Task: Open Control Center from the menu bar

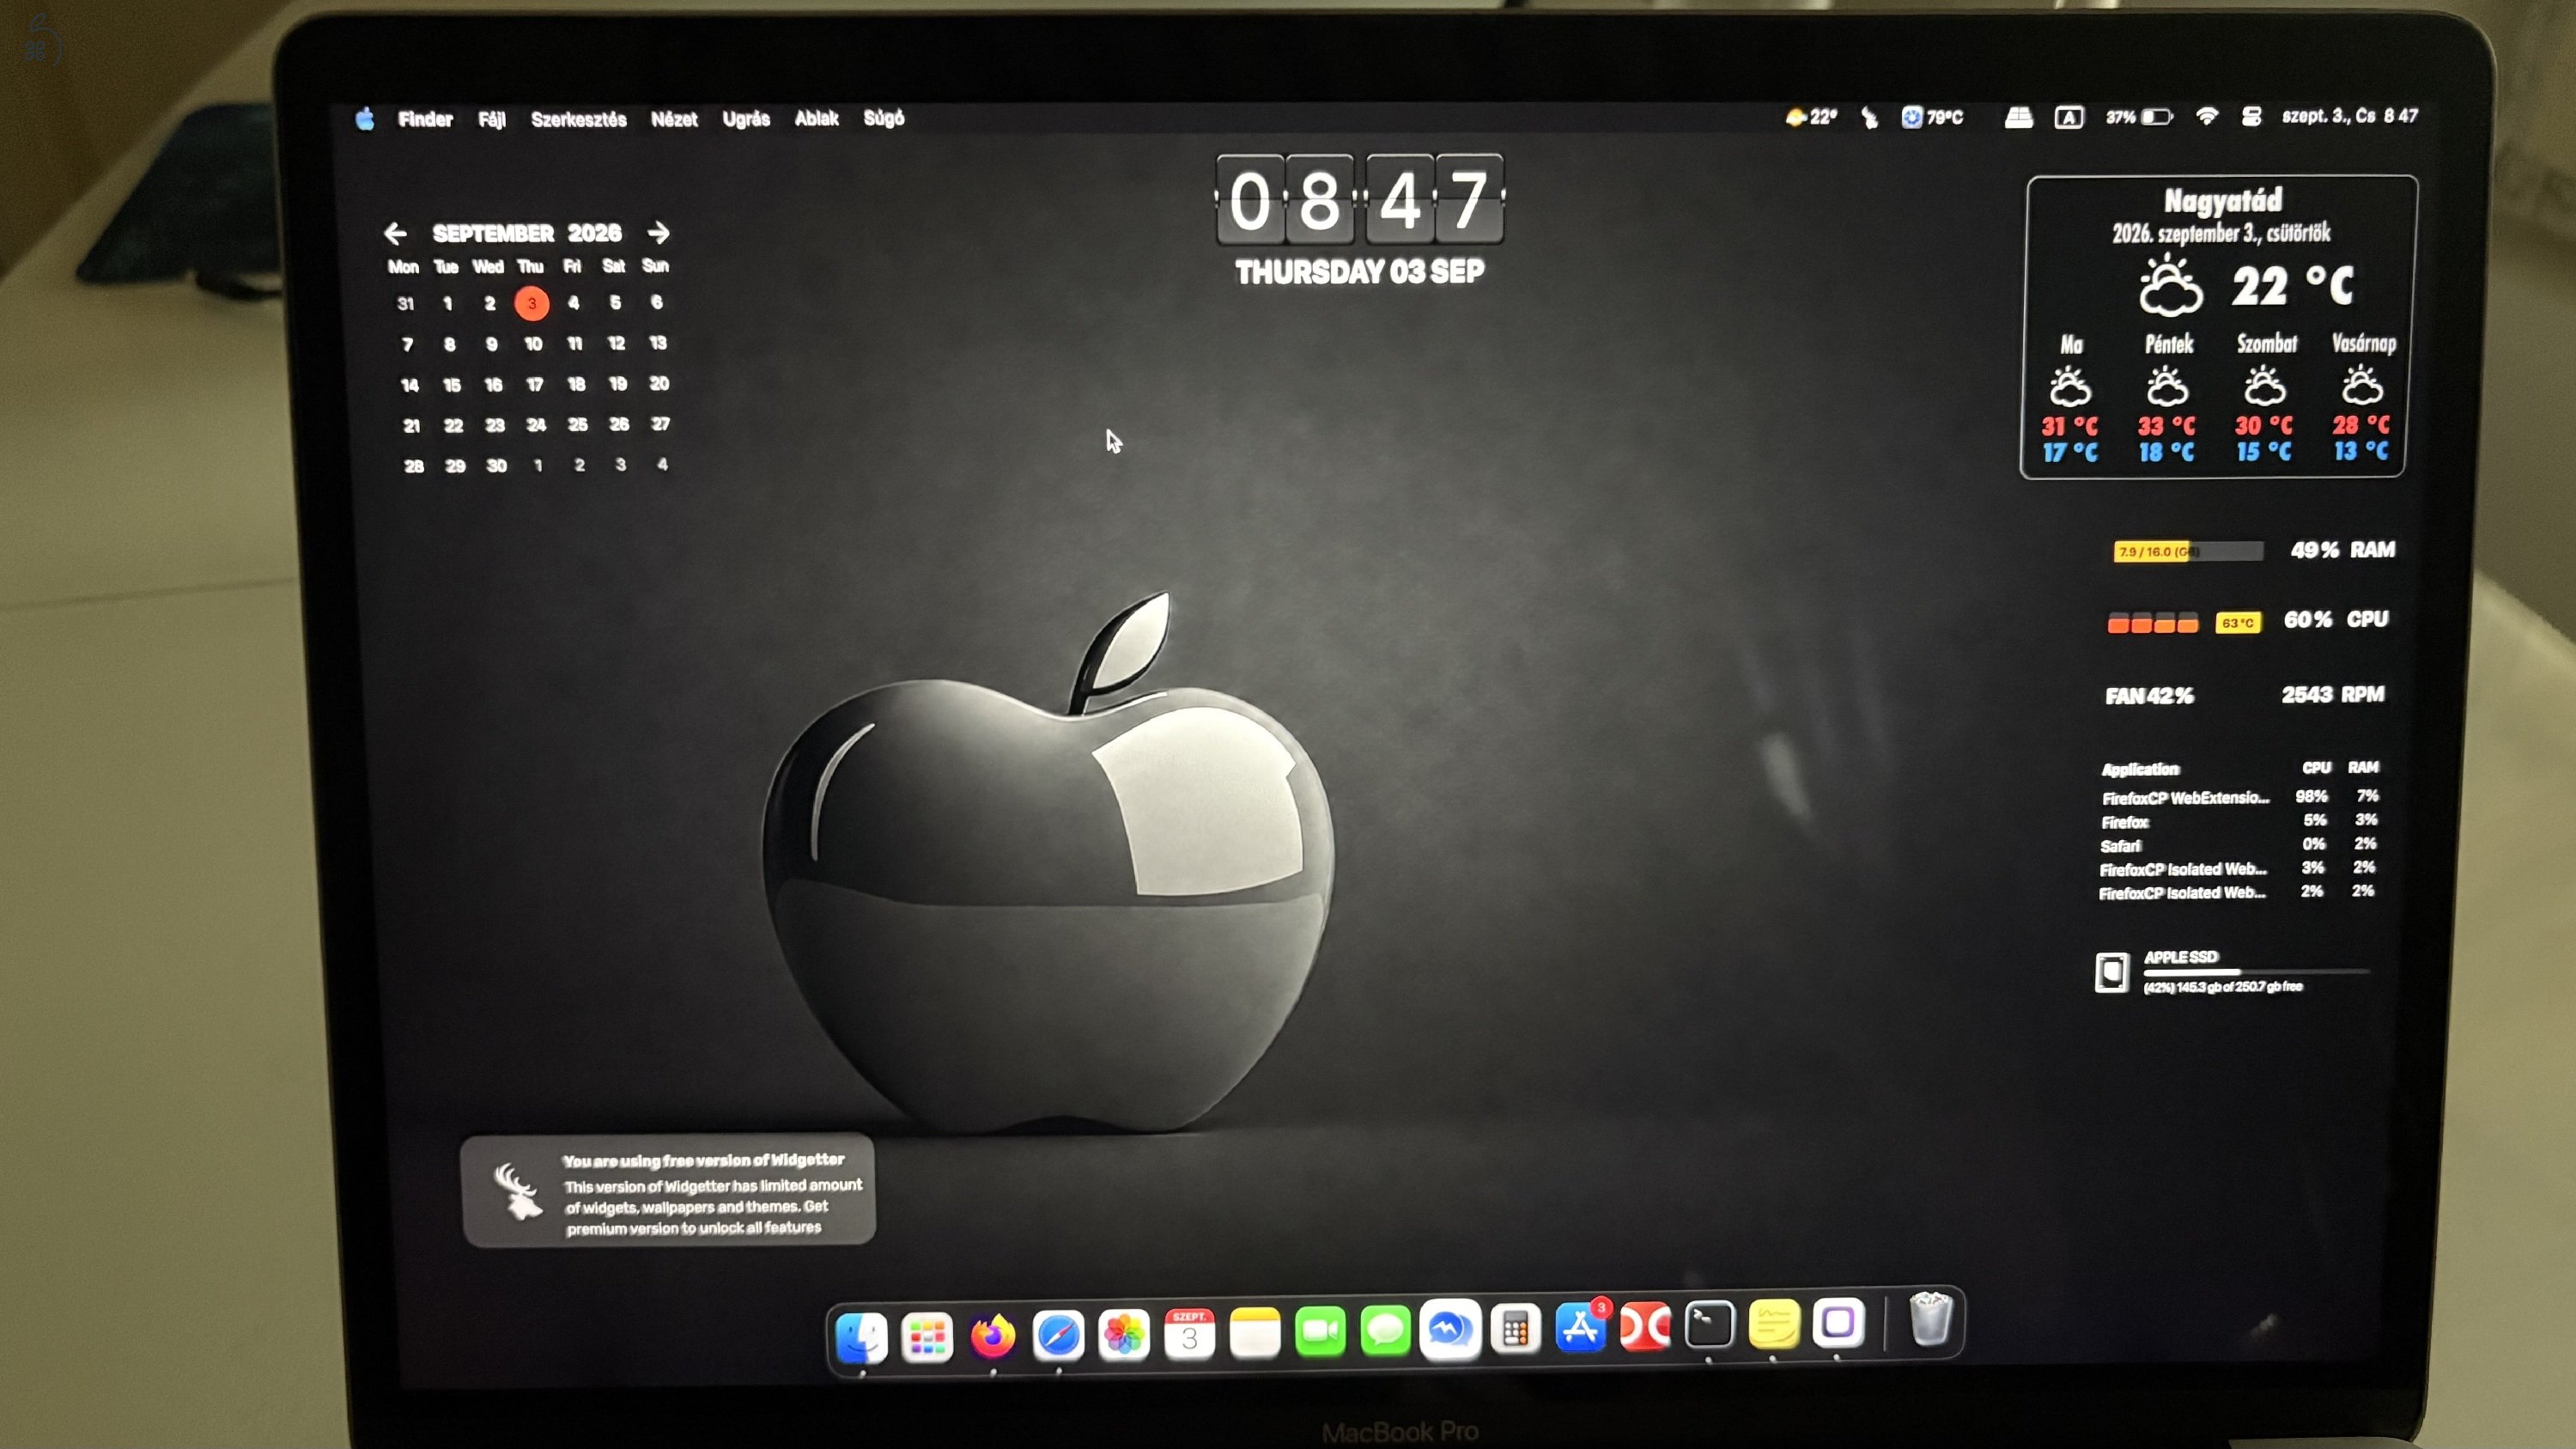Action: pyautogui.click(x=2251, y=116)
